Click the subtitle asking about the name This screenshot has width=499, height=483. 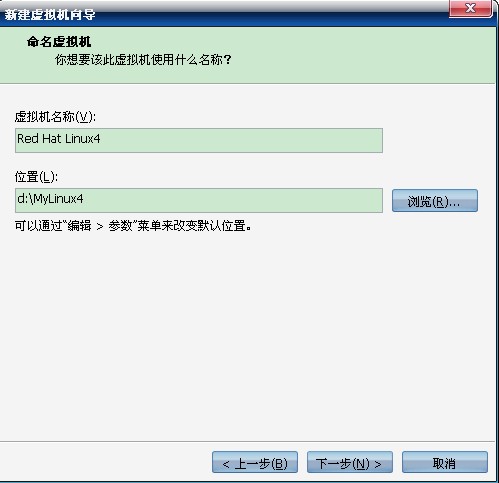pos(143,60)
